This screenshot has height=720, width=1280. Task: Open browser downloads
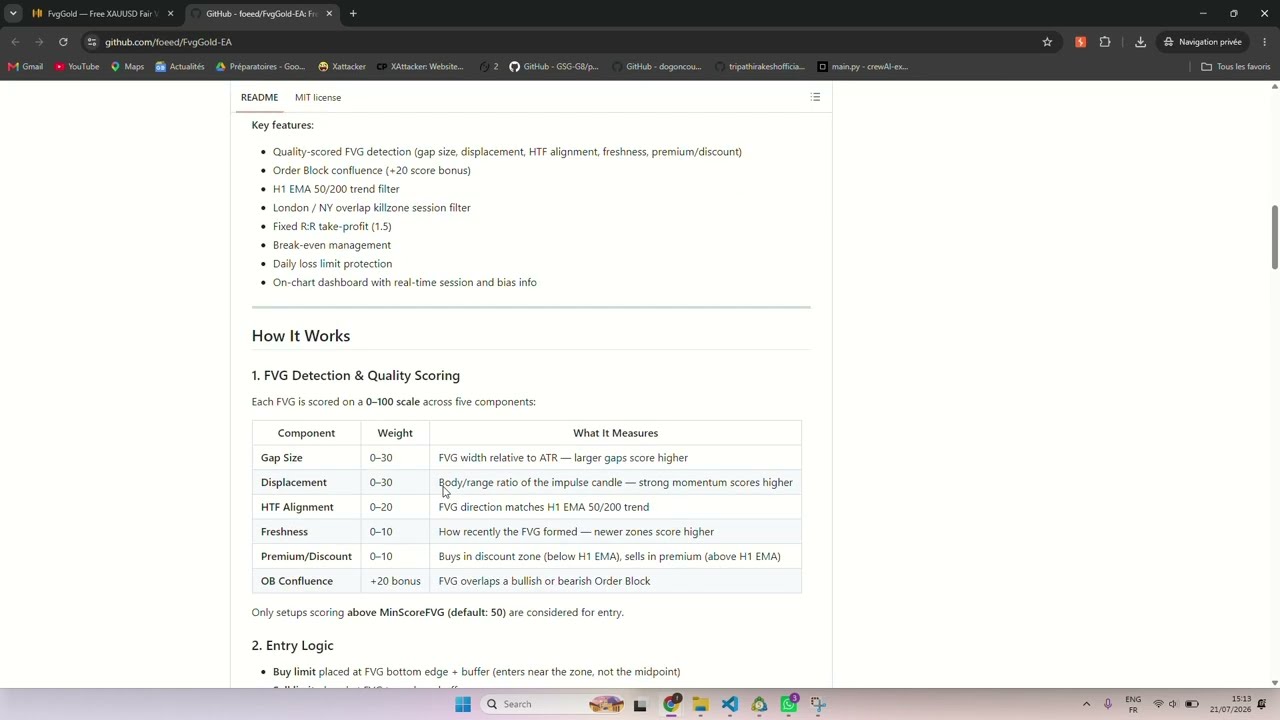click(x=1140, y=42)
